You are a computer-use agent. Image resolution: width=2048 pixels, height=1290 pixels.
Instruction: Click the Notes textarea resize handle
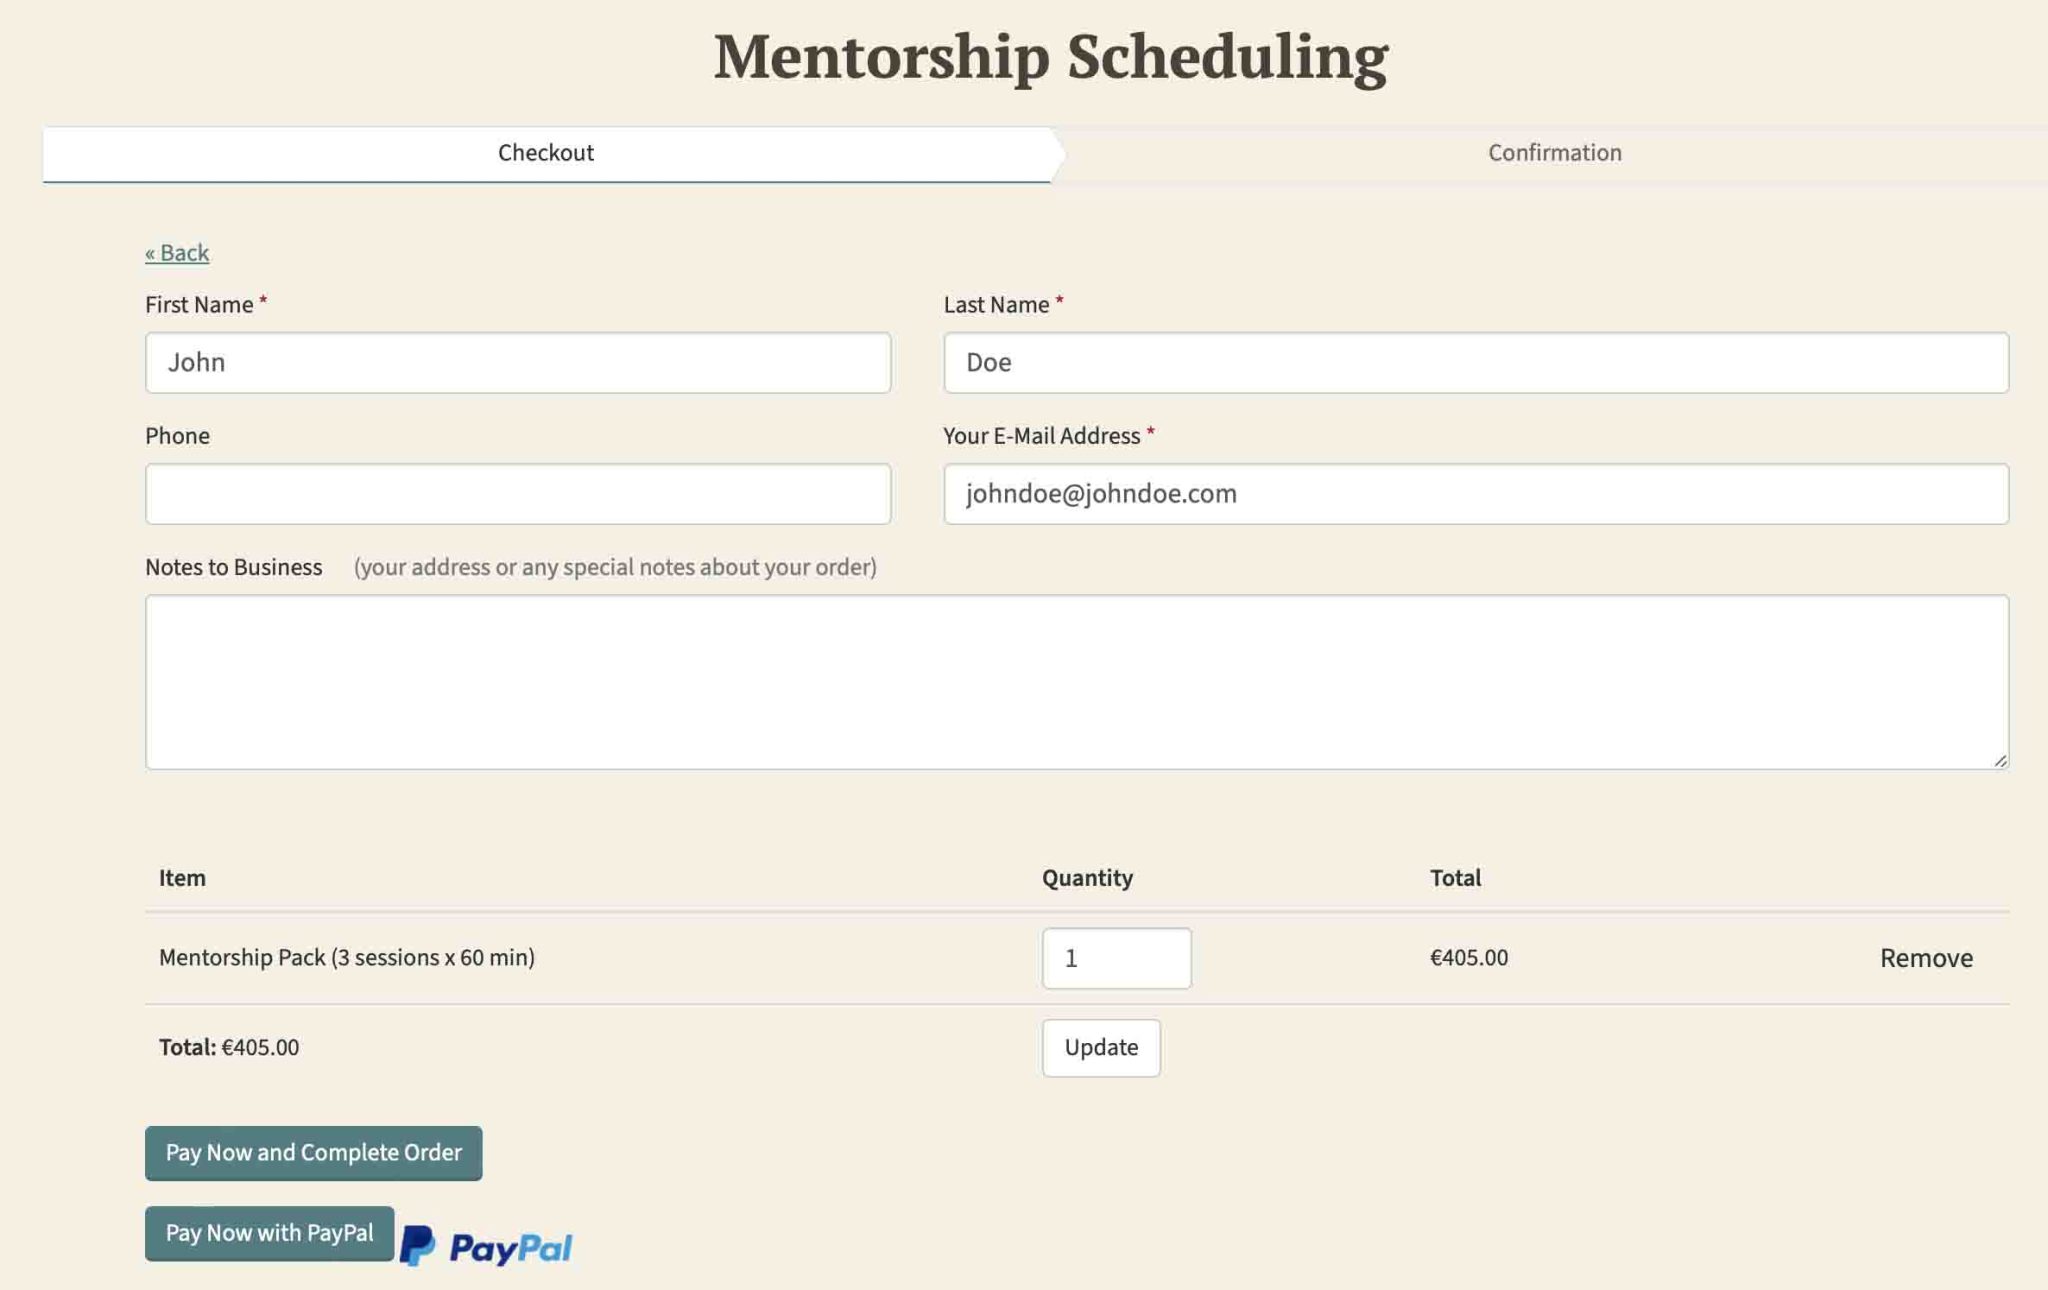click(1999, 760)
